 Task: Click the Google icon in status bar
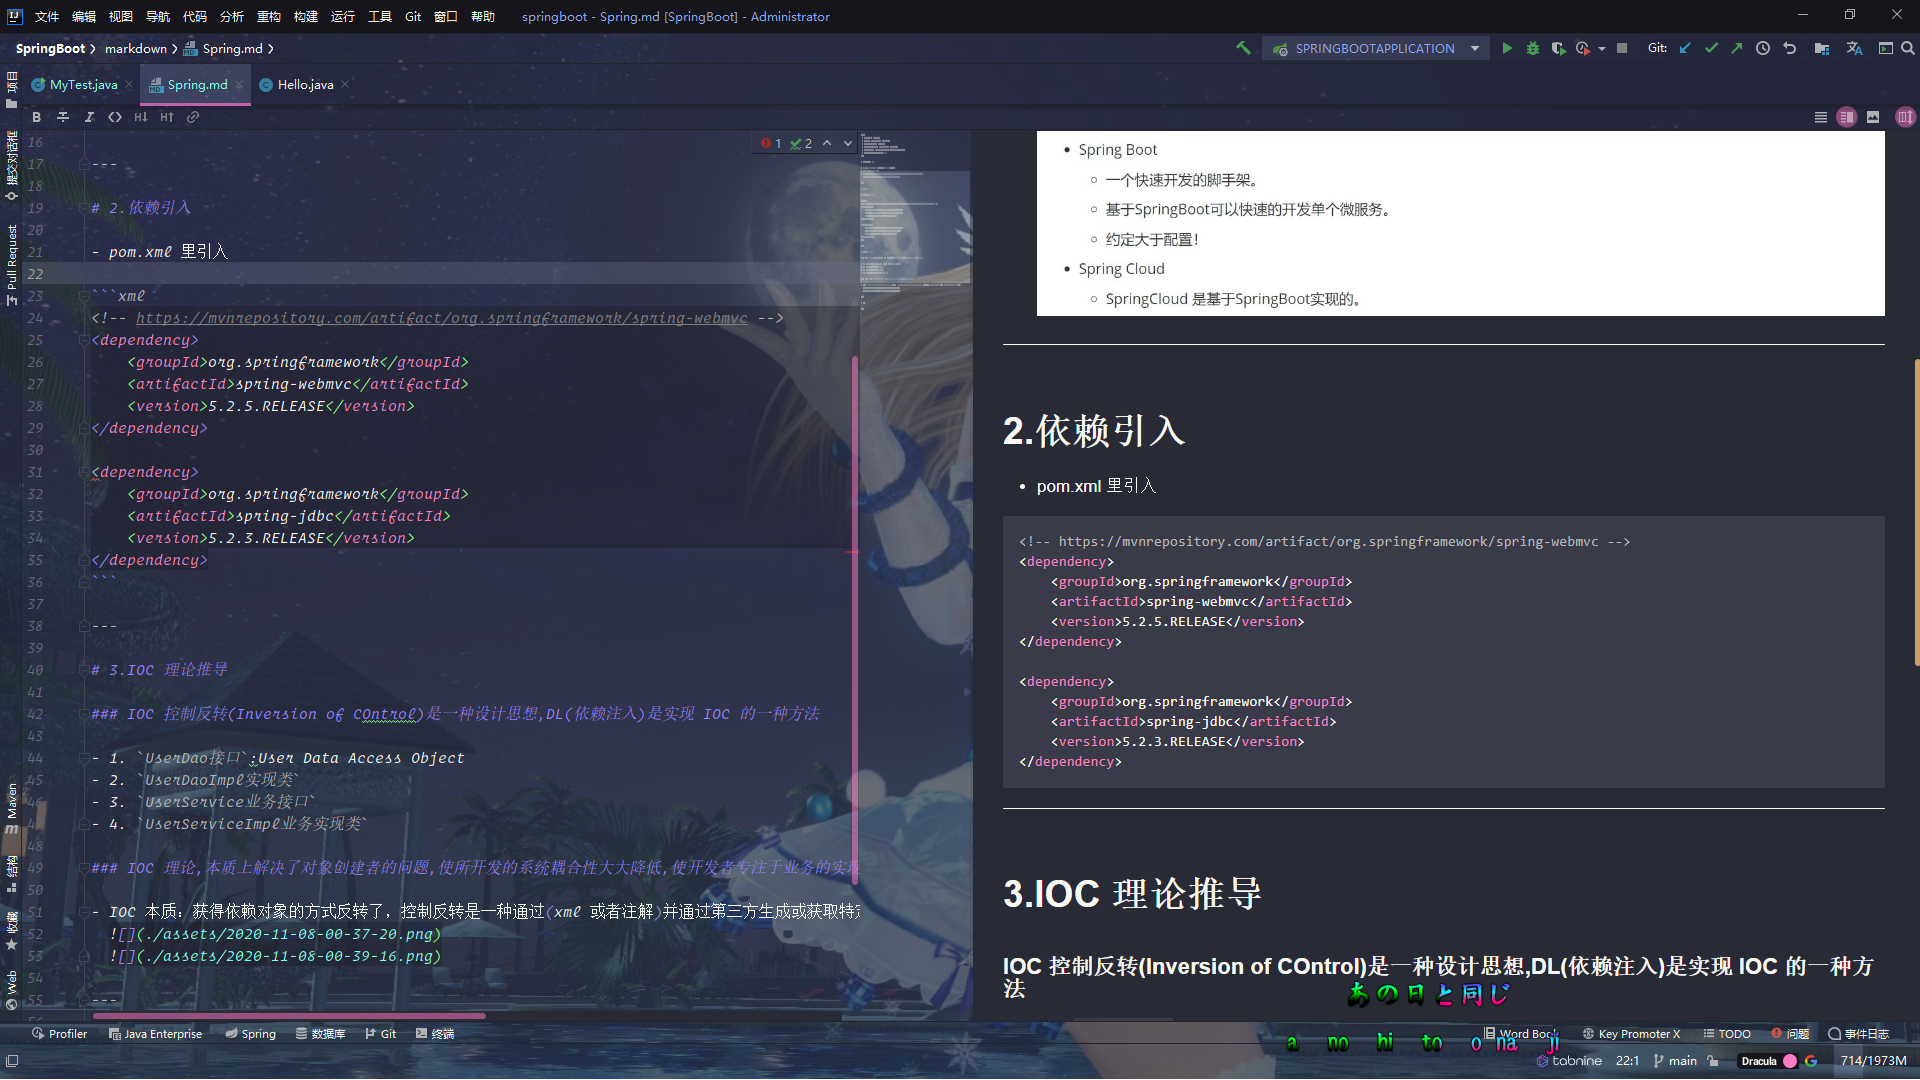point(1811,1061)
